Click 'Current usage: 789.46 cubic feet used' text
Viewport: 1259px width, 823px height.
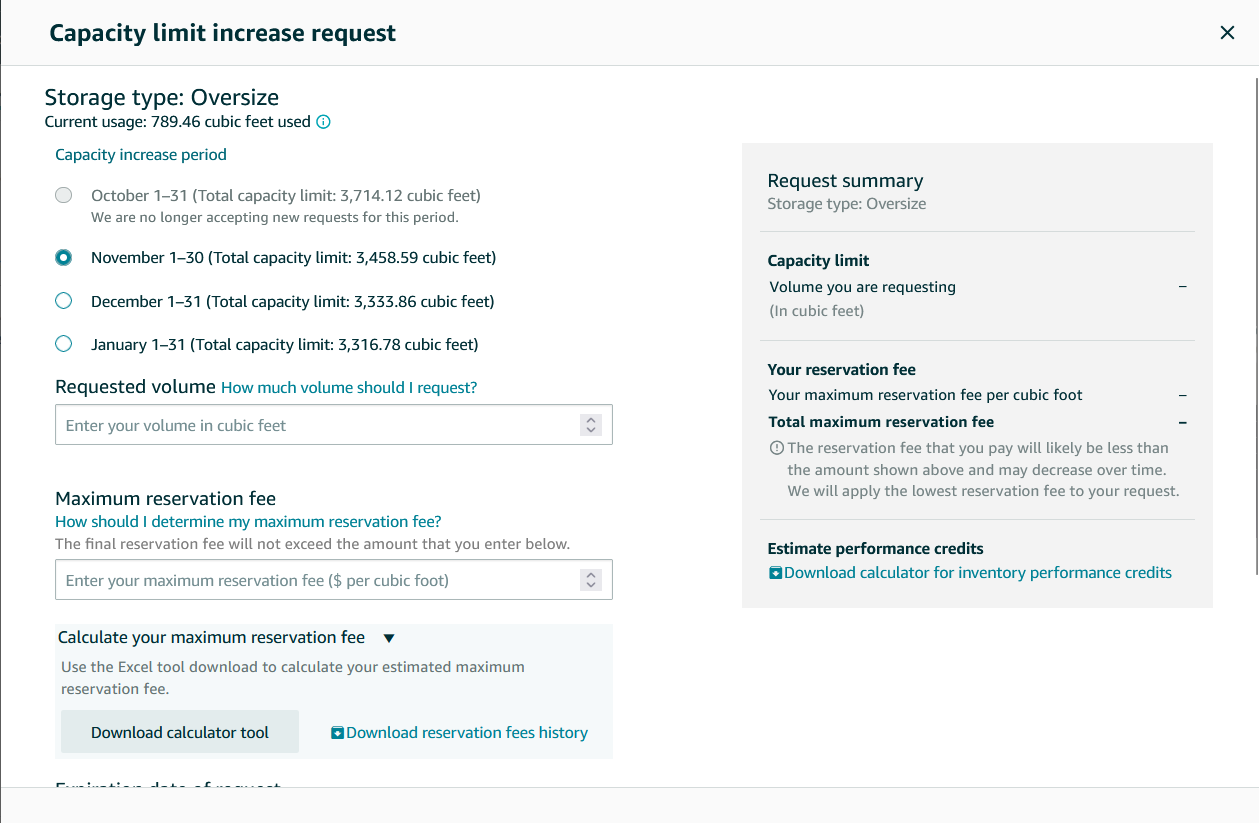coord(178,122)
